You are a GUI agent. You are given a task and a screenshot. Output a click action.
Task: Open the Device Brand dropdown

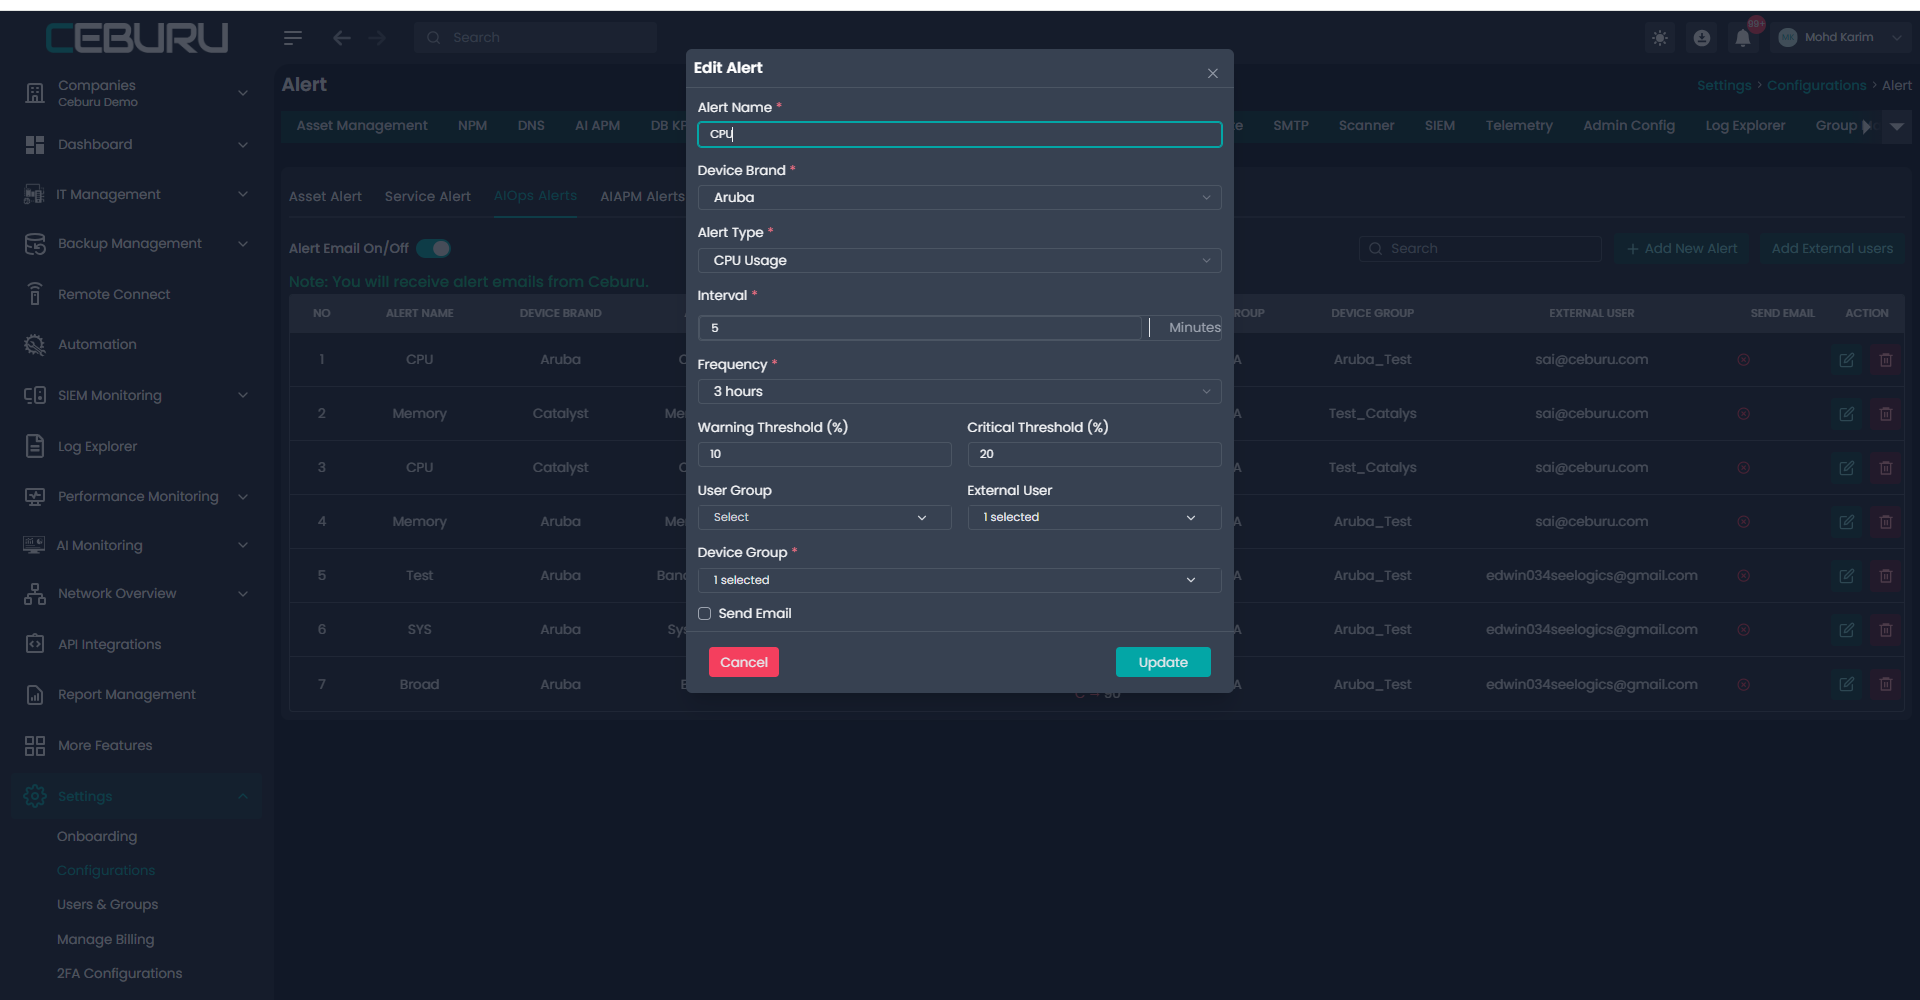coord(959,198)
